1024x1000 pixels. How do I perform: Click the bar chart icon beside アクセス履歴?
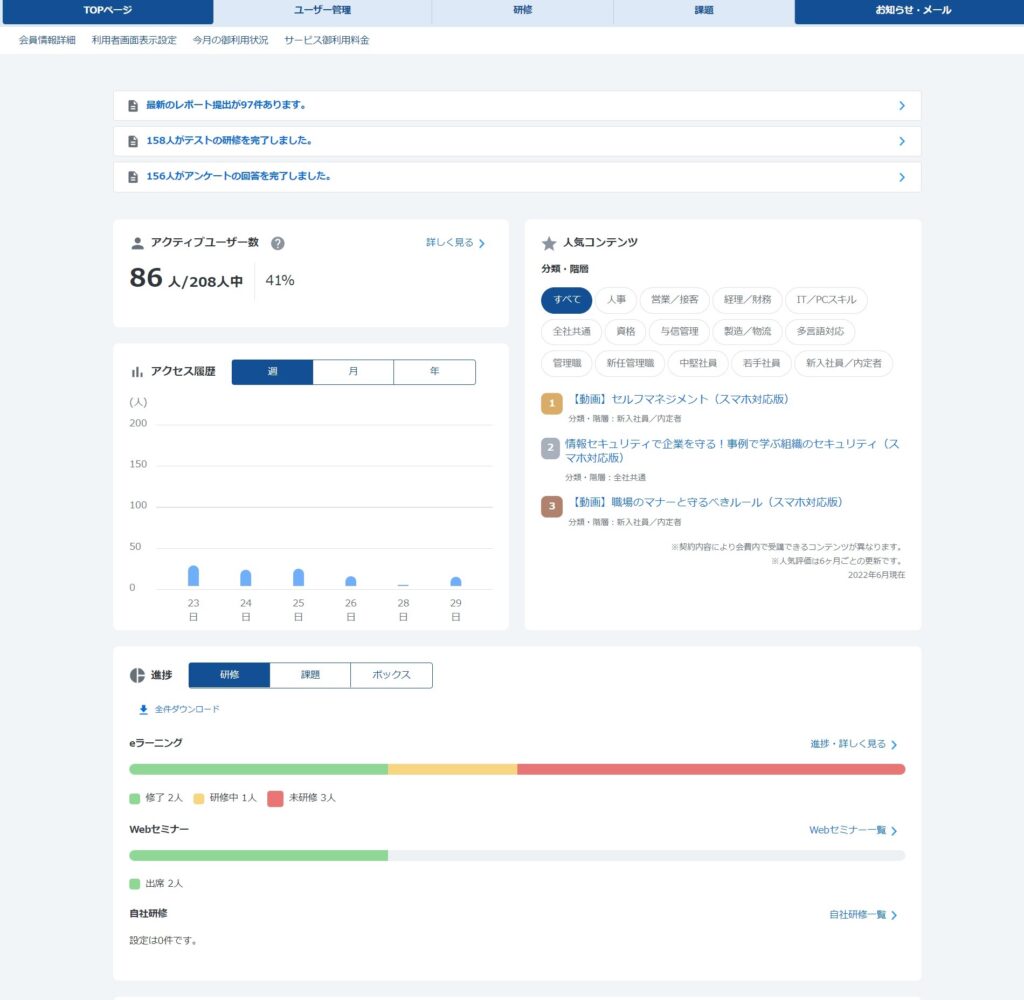(x=137, y=372)
